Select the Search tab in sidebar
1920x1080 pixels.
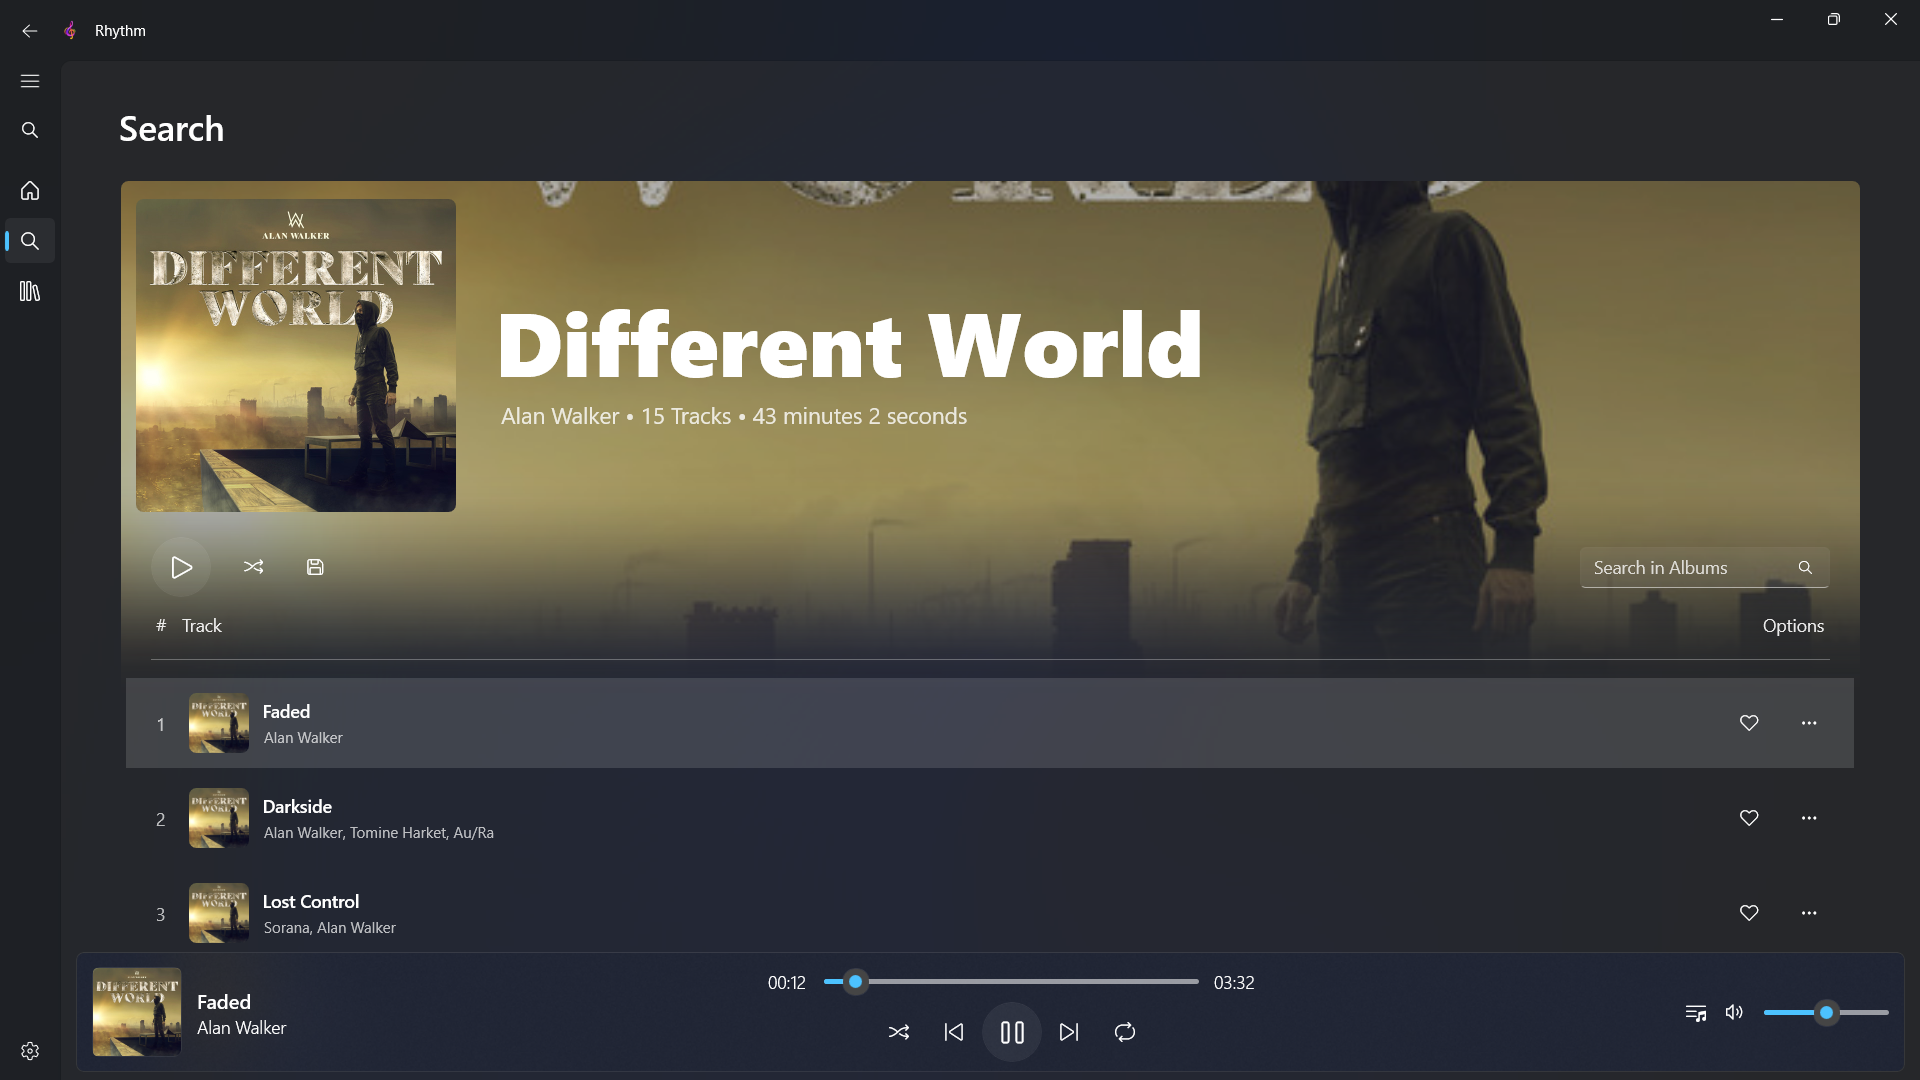coord(30,241)
